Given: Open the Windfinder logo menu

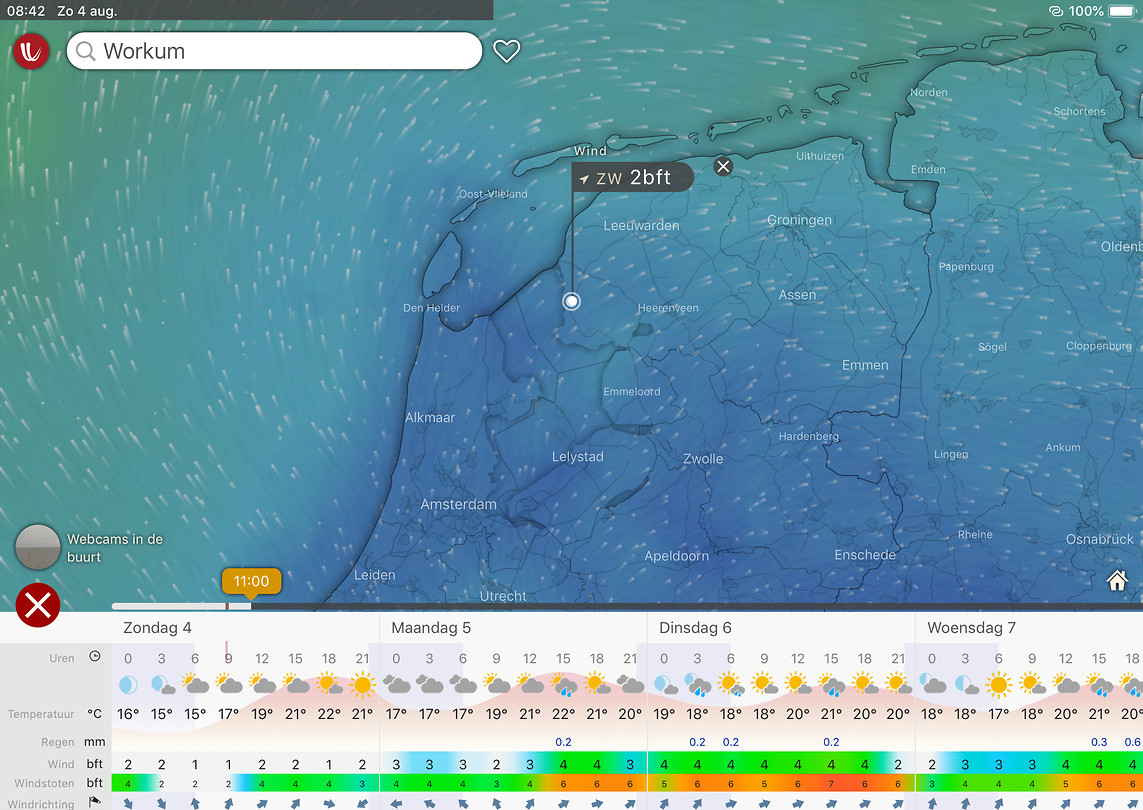Looking at the screenshot, I should [31, 51].
